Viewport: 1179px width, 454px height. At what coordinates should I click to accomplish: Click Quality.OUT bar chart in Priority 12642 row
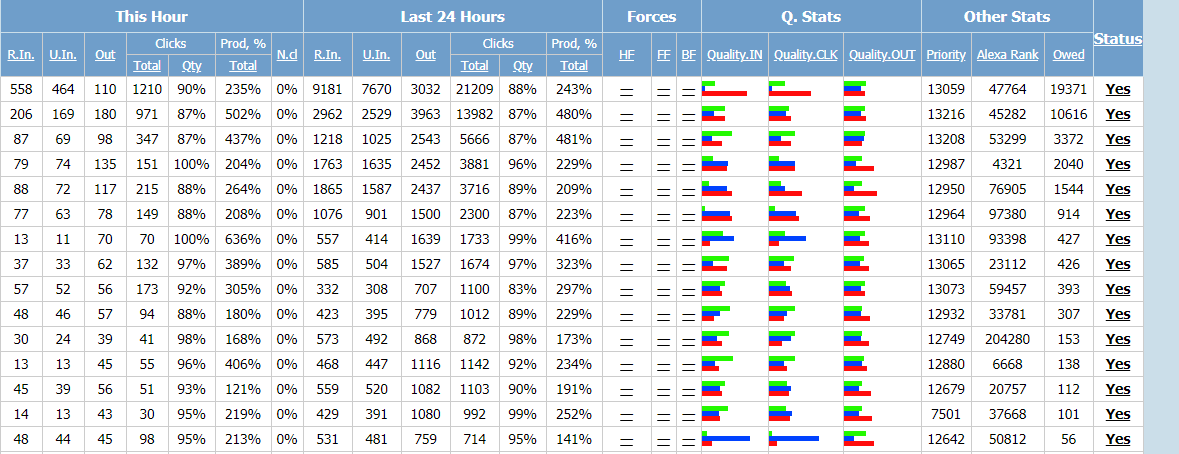859,438
